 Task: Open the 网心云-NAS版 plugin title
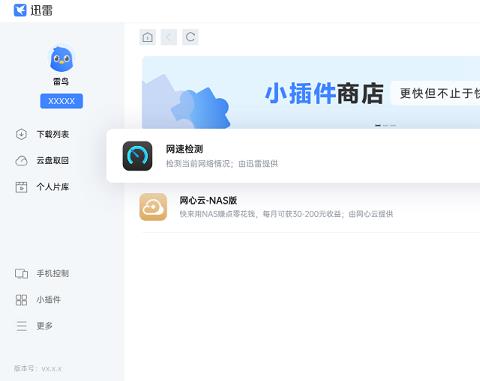(x=208, y=200)
